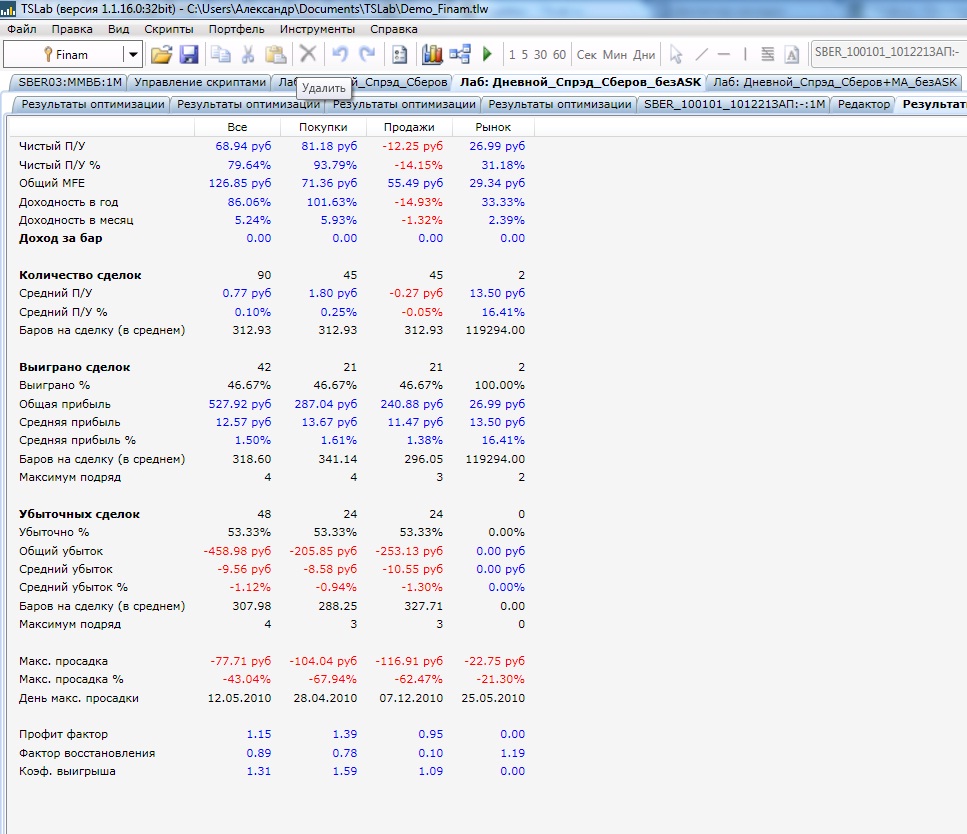Viewport: 967px width, 834px height.
Task: Click the Продажи column header
Action: tap(409, 127)
